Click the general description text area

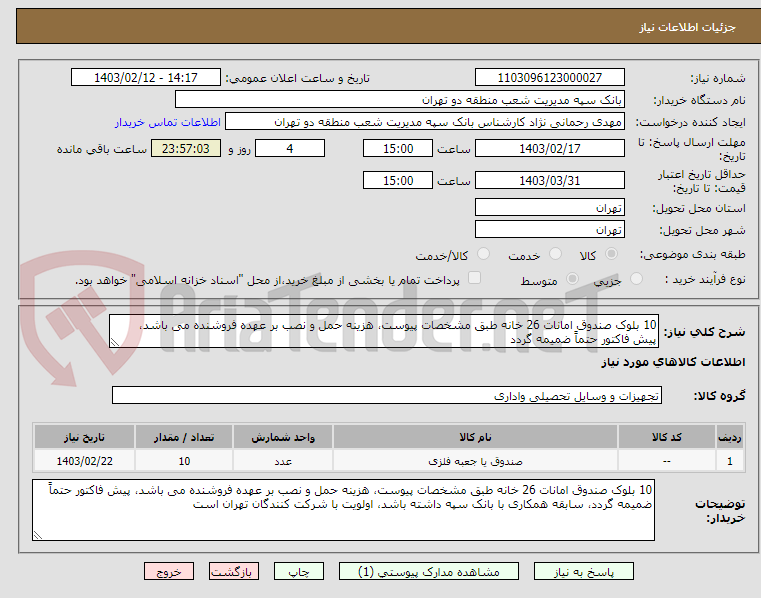click(x=383, y=331)
